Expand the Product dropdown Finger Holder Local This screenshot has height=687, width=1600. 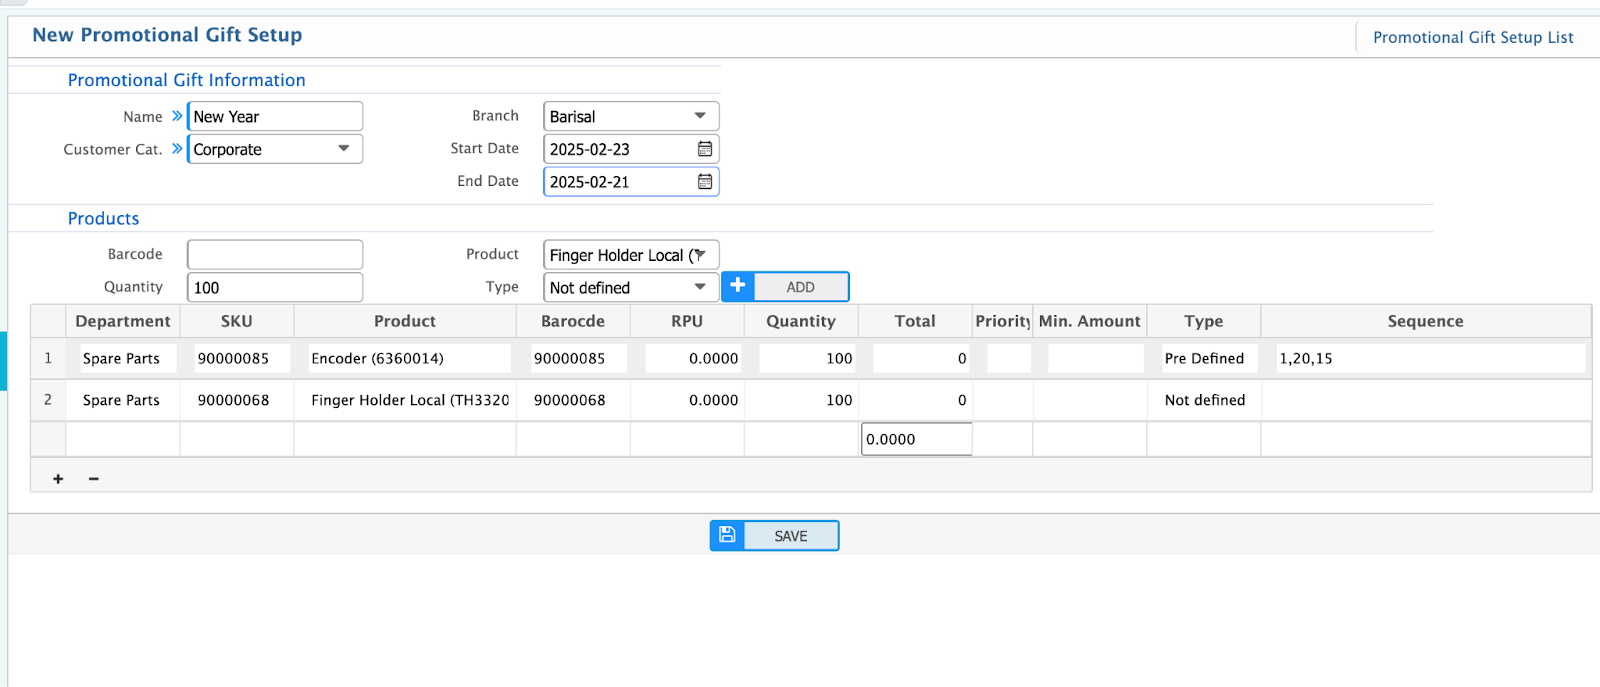[x=700, y=255]
